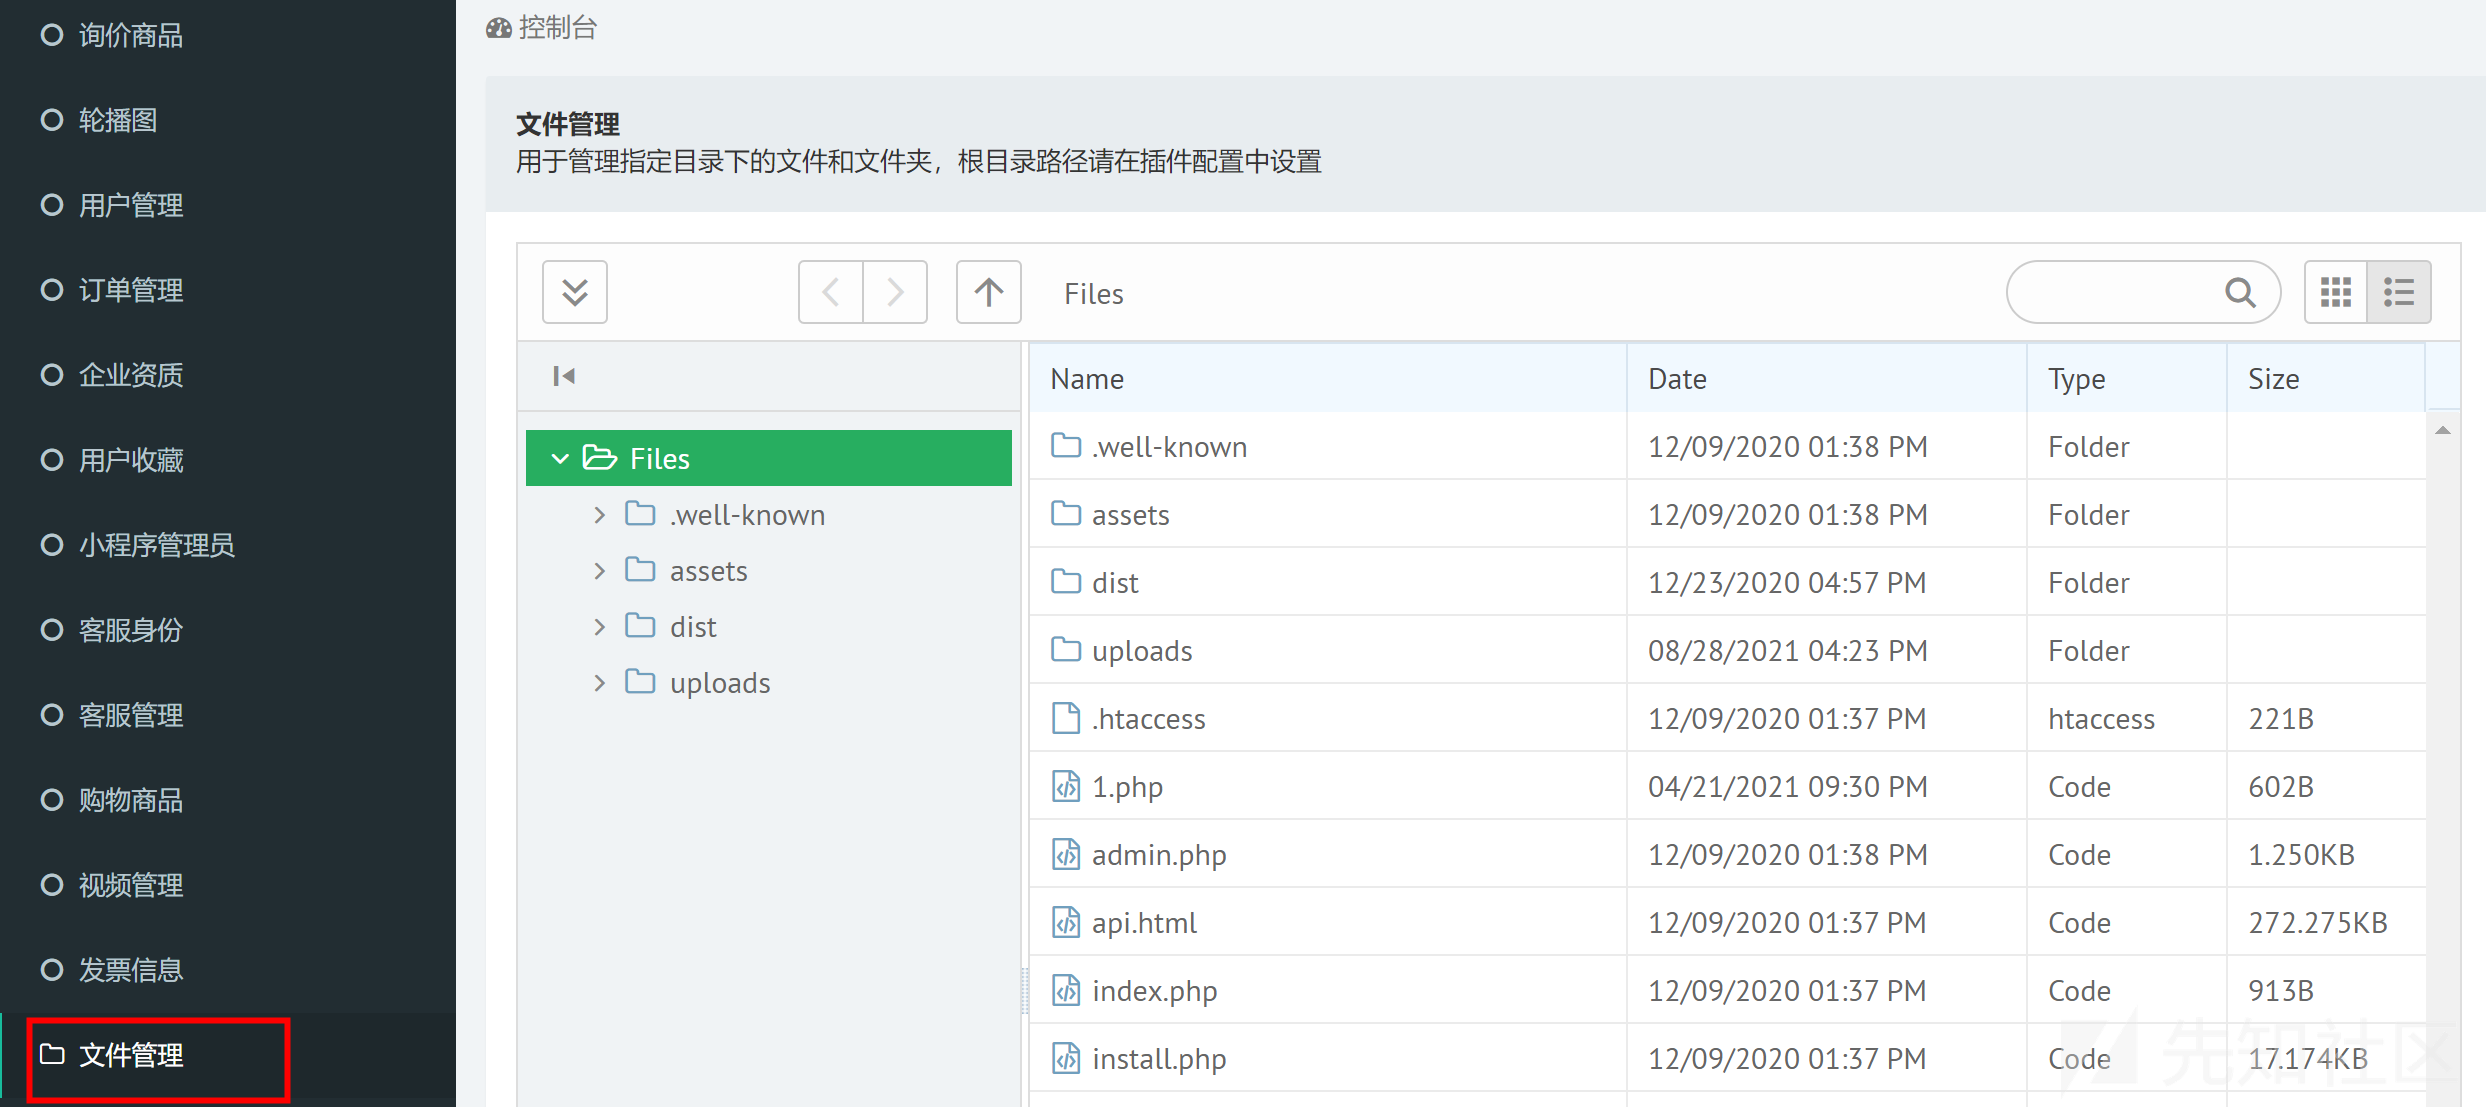Collapse the Files root tree node
Image resolution: width=2486 pixels, height=1107 pixels.
pos(560,458)
